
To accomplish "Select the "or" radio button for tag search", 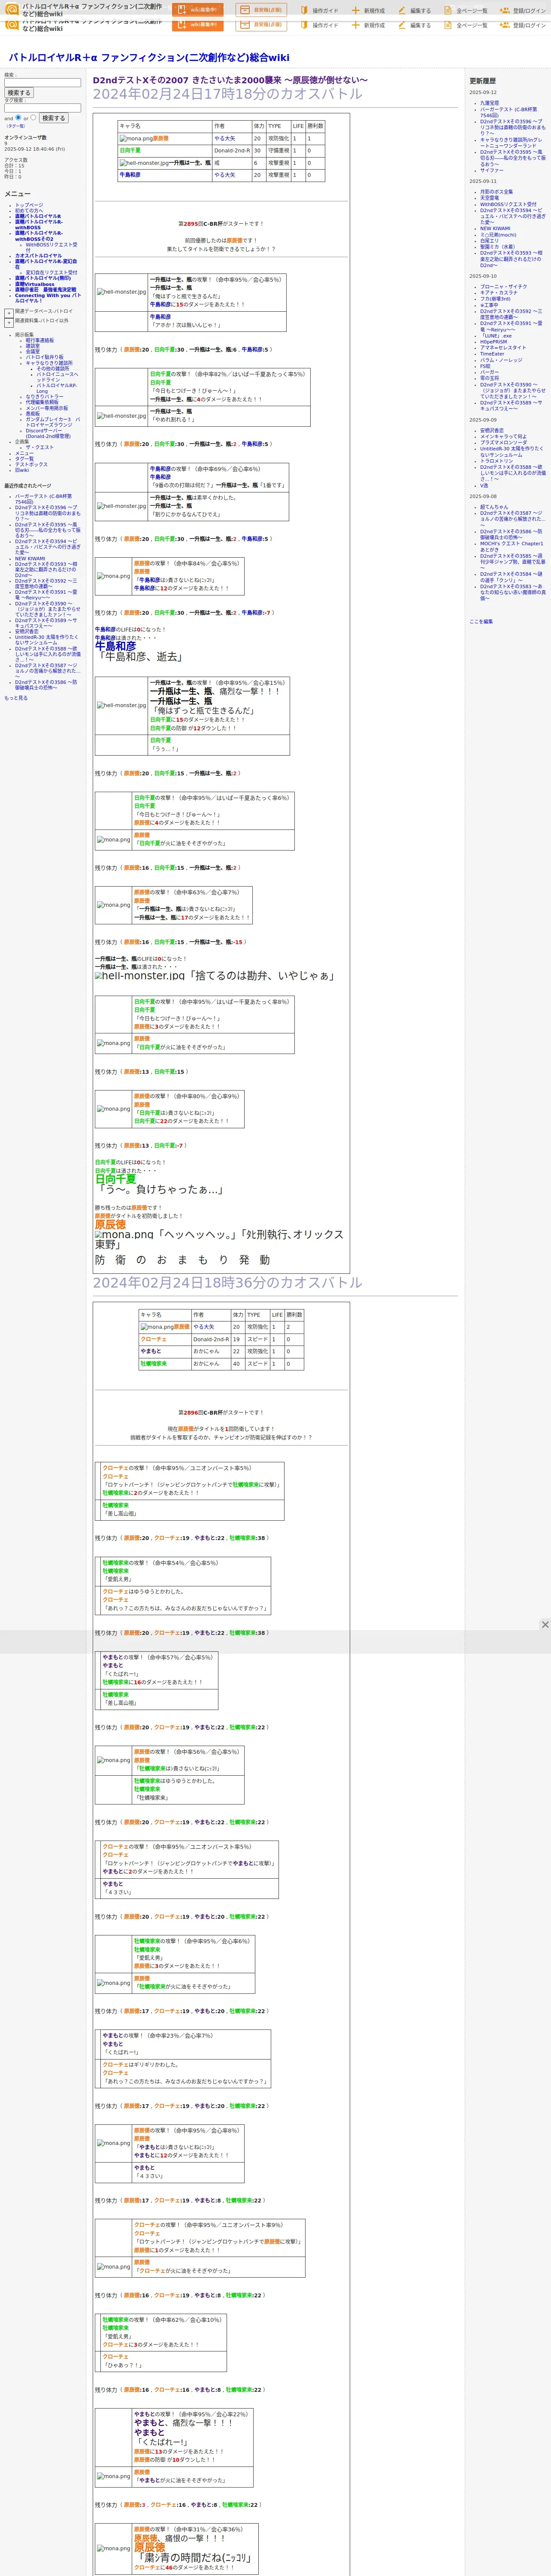I will click(33, 117).
